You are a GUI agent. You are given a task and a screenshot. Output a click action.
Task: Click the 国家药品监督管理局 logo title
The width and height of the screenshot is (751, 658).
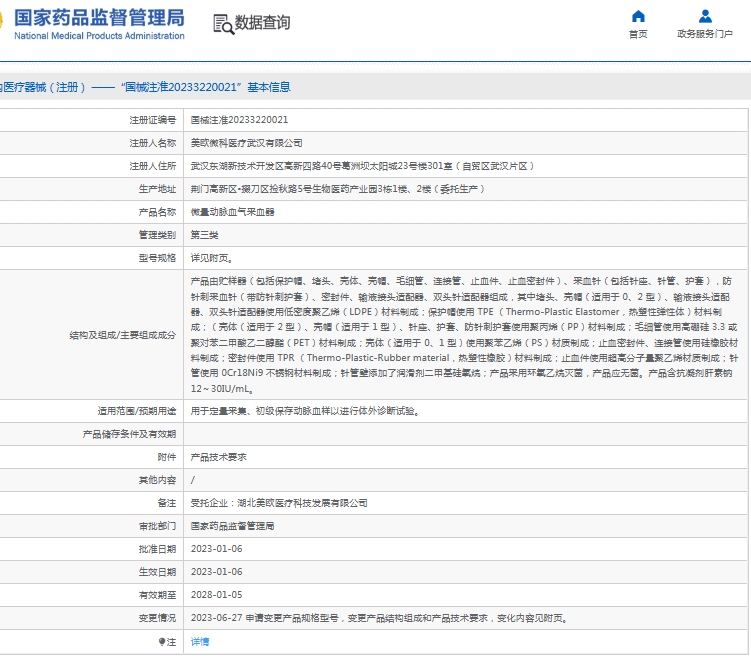(x=99, y=18)
